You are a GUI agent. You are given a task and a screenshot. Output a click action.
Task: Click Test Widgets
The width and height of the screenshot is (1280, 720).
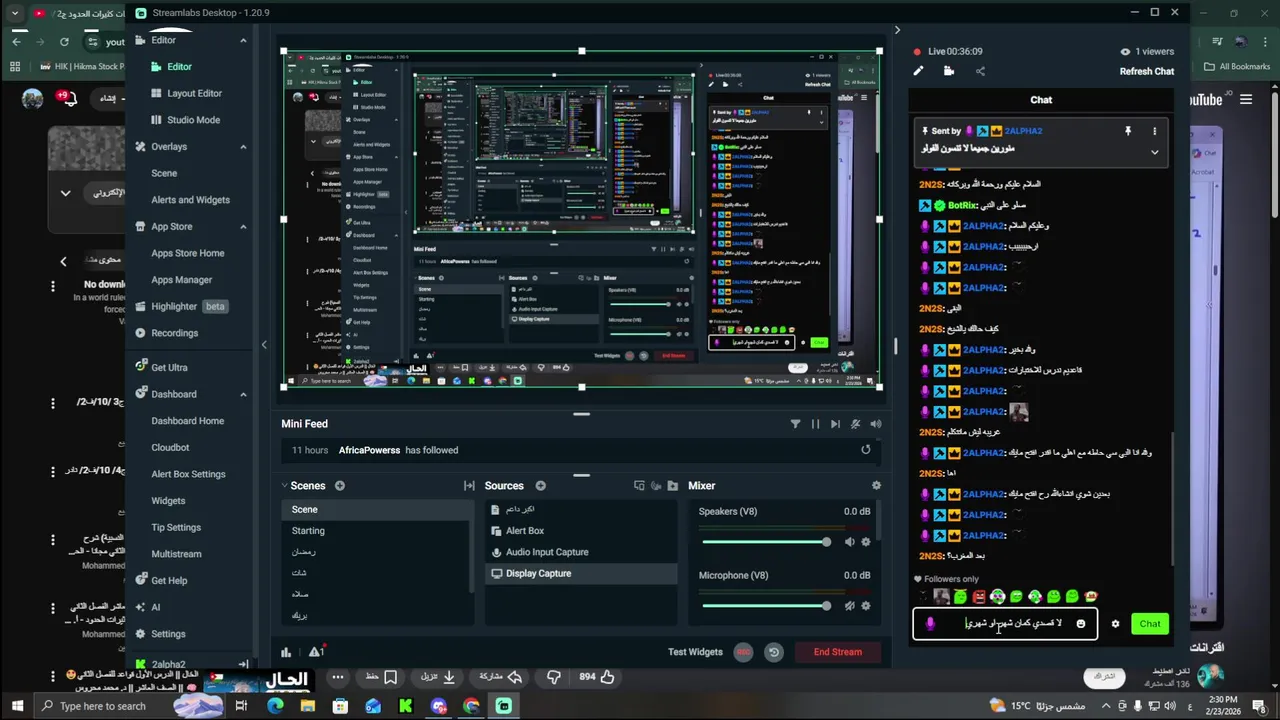(x=695, y=652)
